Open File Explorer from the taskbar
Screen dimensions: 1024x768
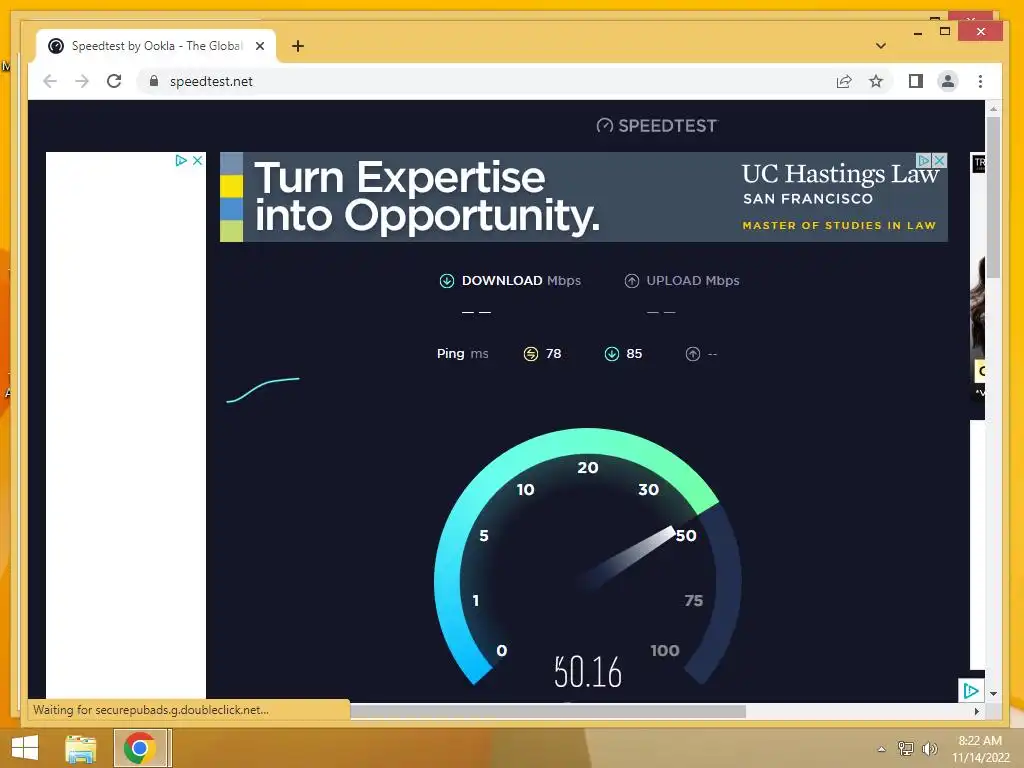(x=81, y=748)
